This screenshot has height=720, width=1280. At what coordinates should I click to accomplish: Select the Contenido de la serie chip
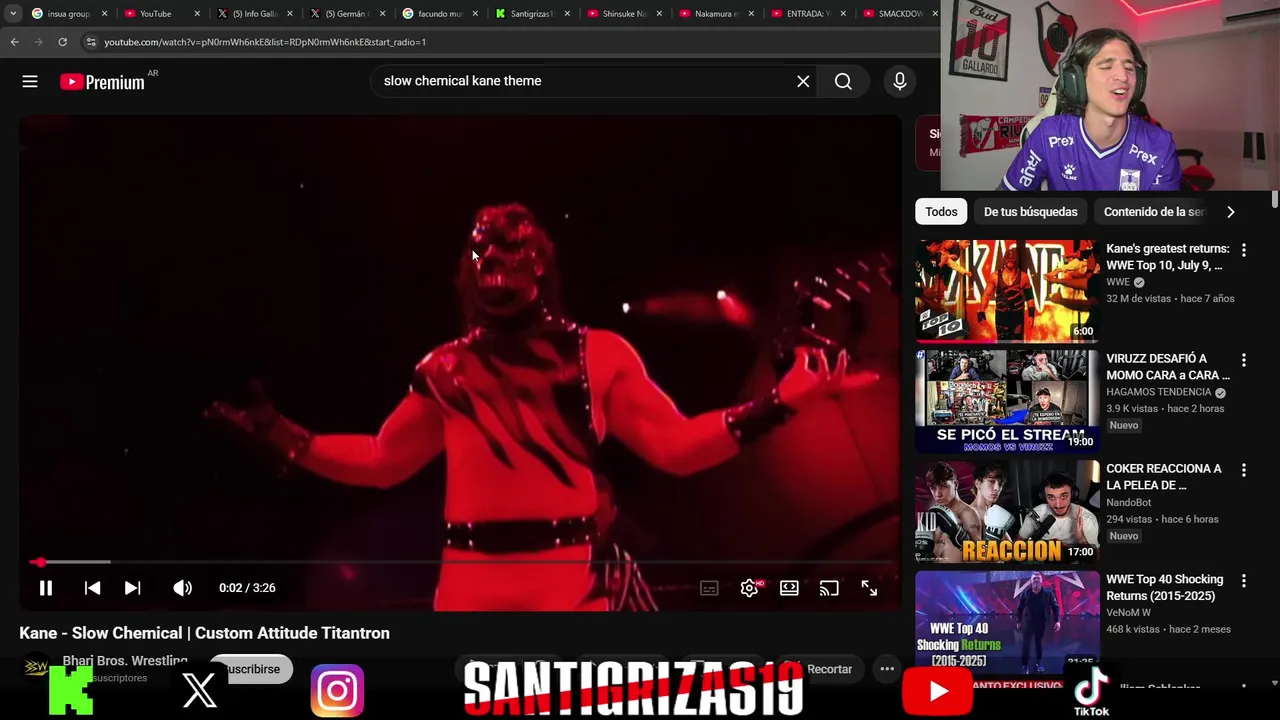1154,212
